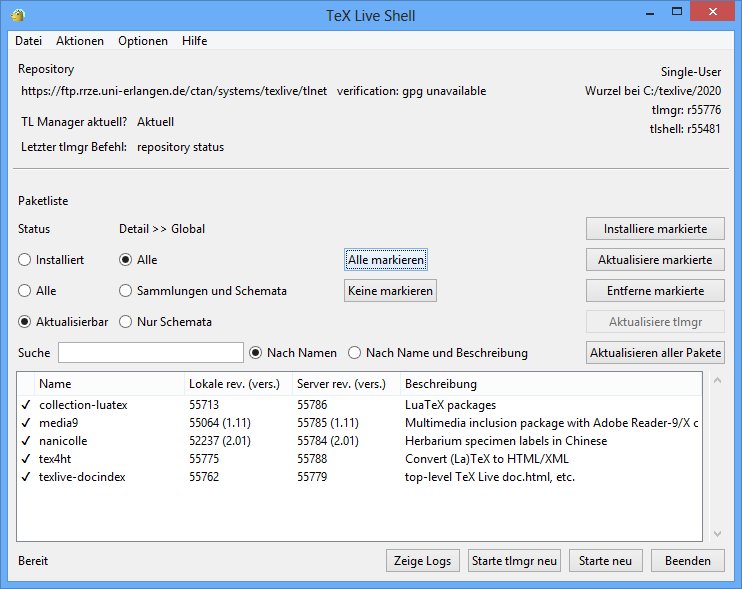Select Nur Schemata radio button

point(125,322)
